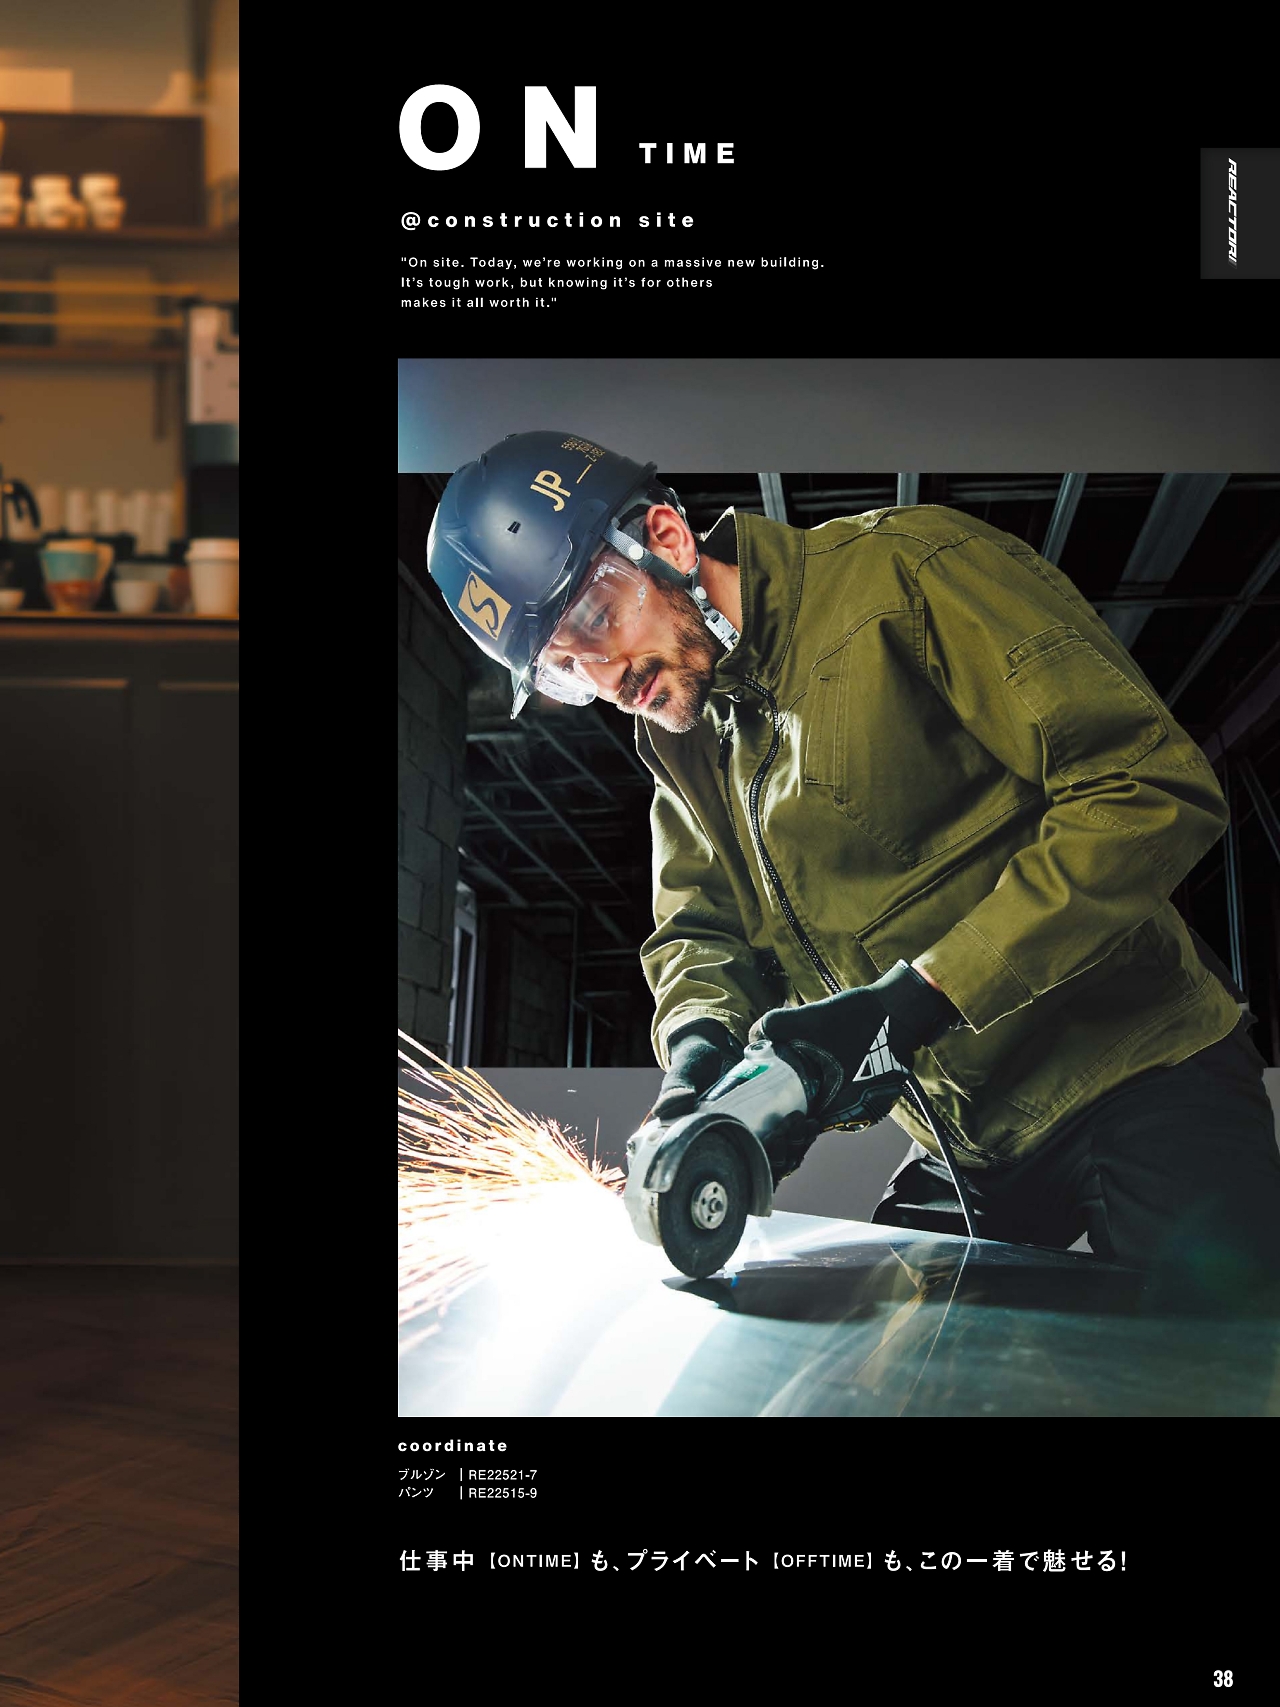This screenshot has height=1707, width=1280.
Task: Click the @construction site subtitle
Action: 547,220
